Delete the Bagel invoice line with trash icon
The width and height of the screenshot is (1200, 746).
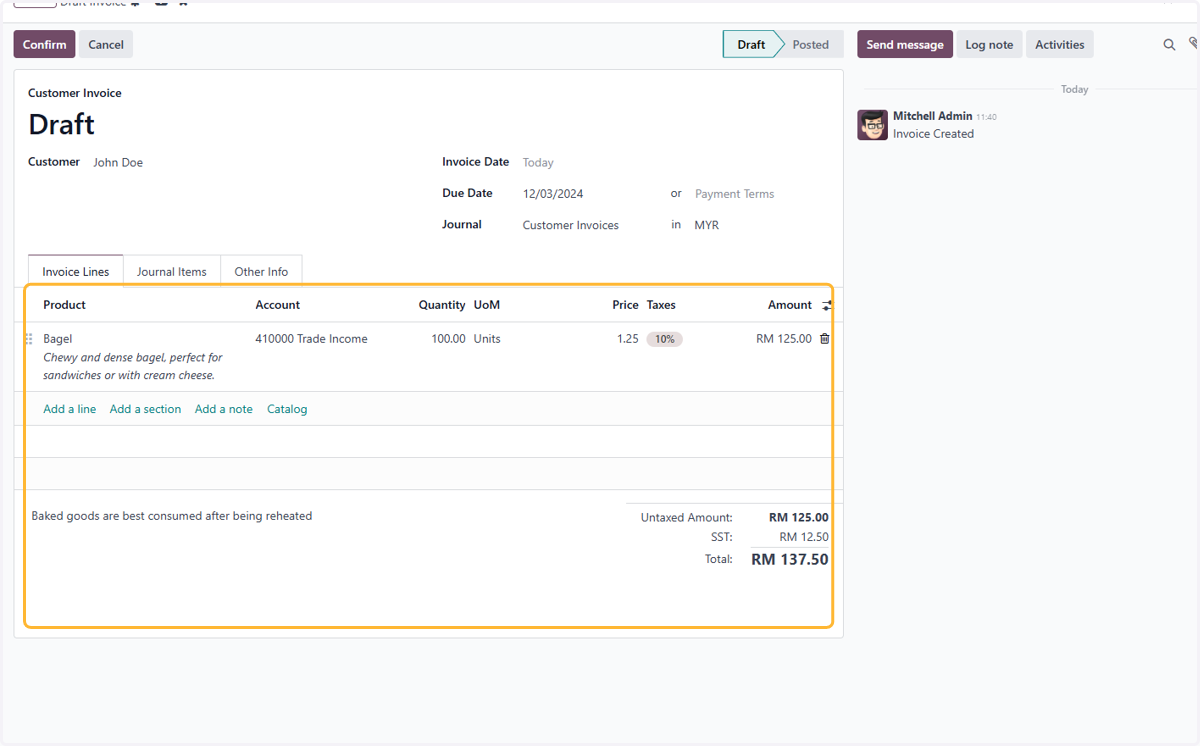[825, 339]
